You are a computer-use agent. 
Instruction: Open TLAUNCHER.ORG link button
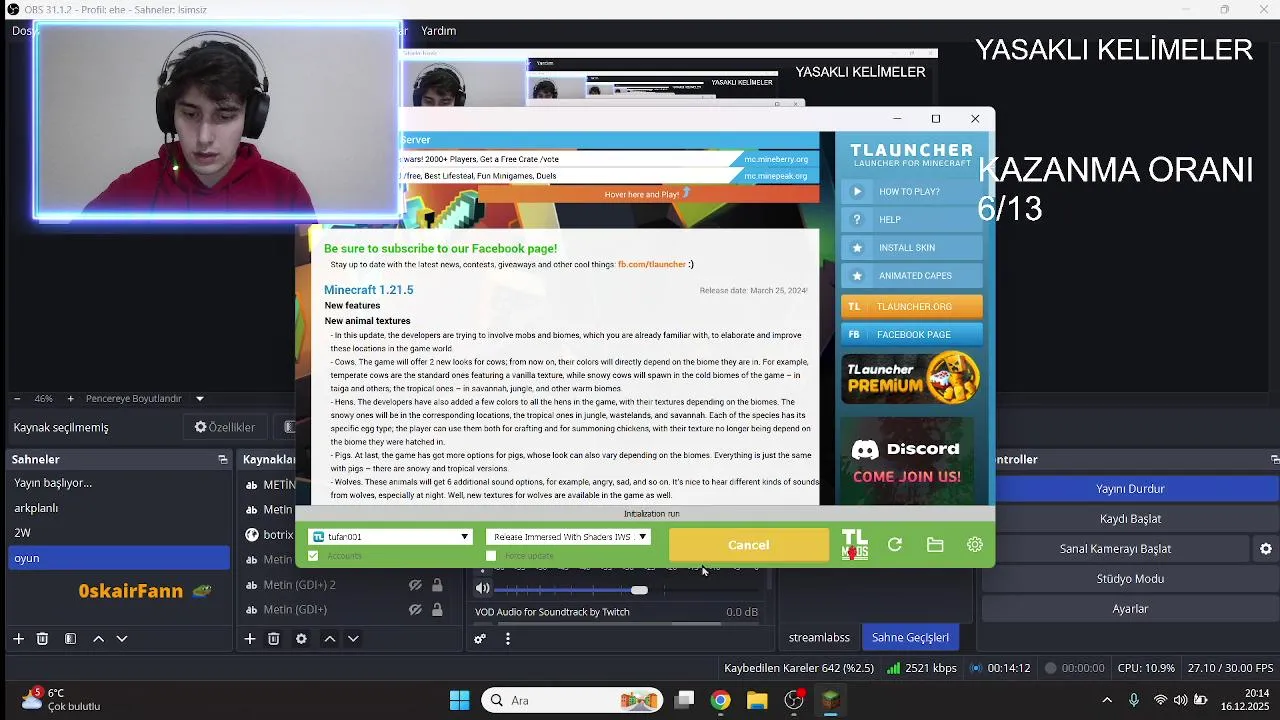click(911, 306)
